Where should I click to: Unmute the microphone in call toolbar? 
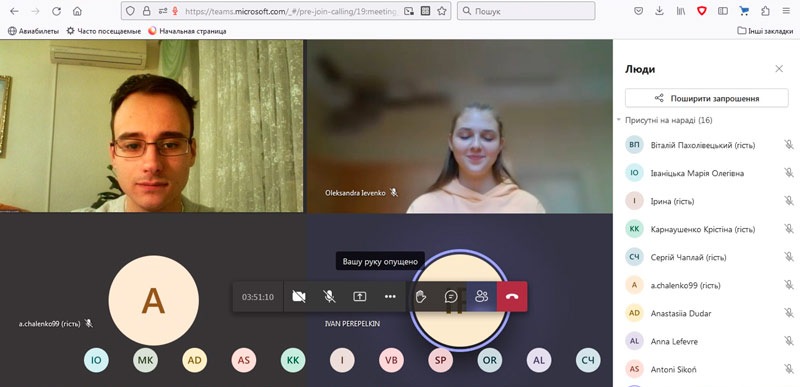click(x=329, y=296)
